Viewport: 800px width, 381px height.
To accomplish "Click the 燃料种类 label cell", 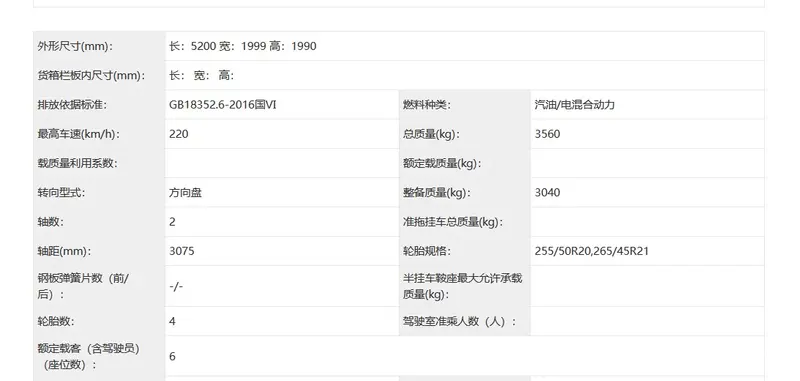I will click(465, 105).
